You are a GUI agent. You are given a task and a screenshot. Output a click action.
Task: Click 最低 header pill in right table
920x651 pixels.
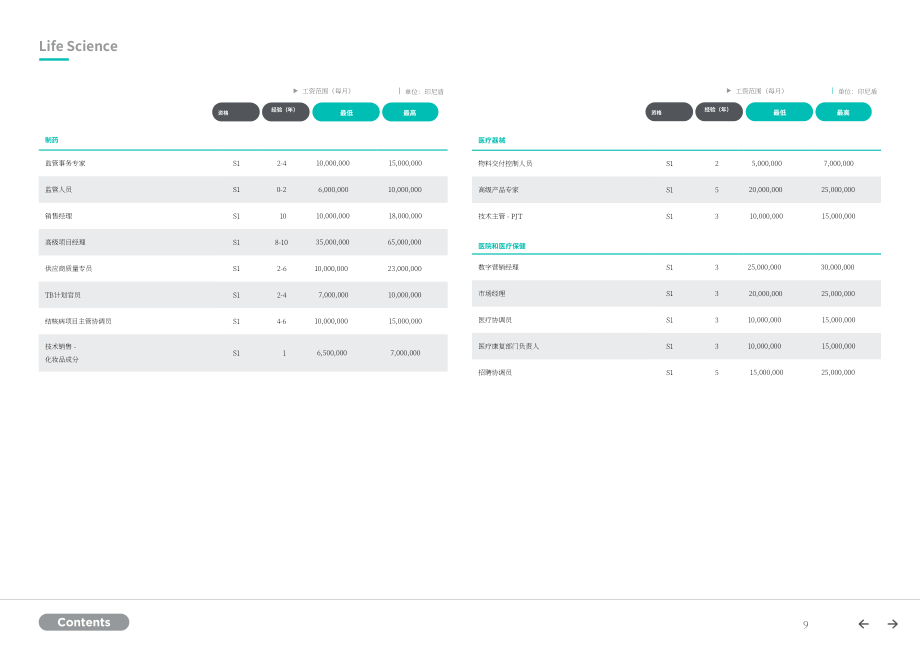(x=779, y=112)
